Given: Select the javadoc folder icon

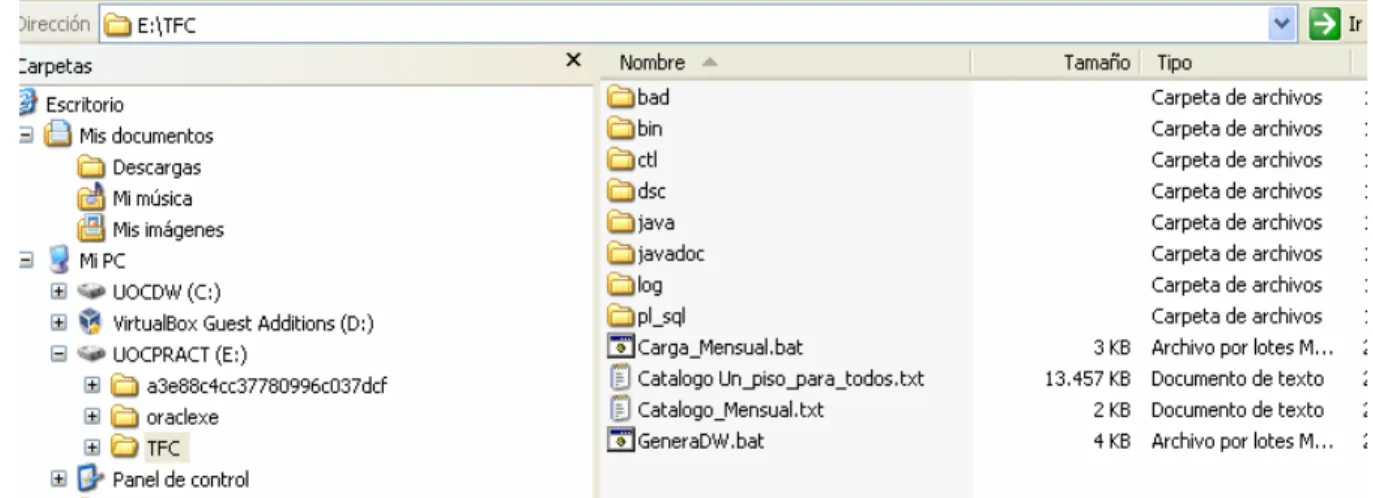Looking at the screenshot, I should coord(621,253).
